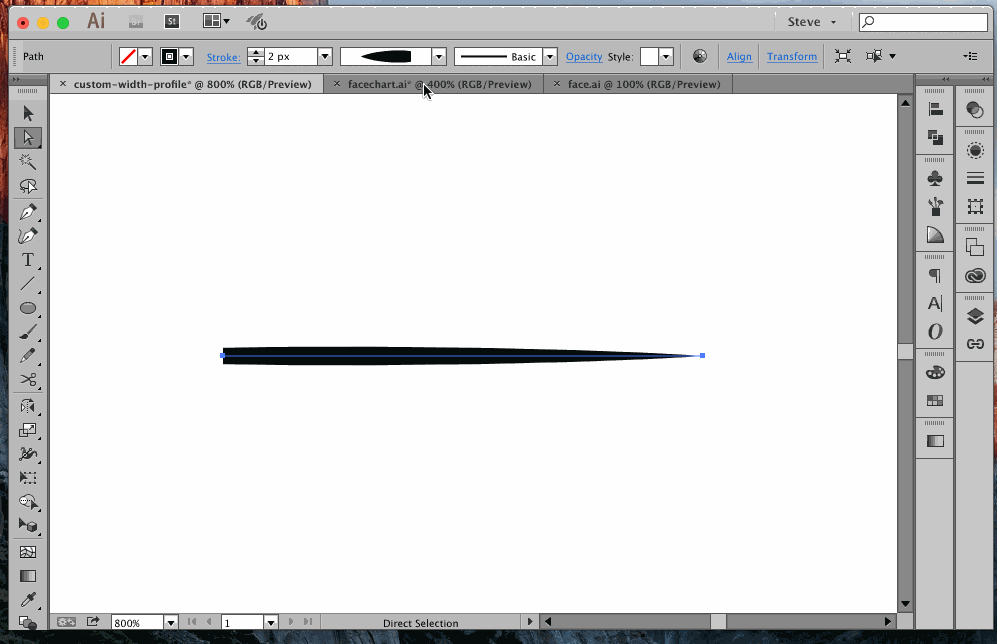997x644 pixels.
Task: Select the Type tool
Action: 28,260
